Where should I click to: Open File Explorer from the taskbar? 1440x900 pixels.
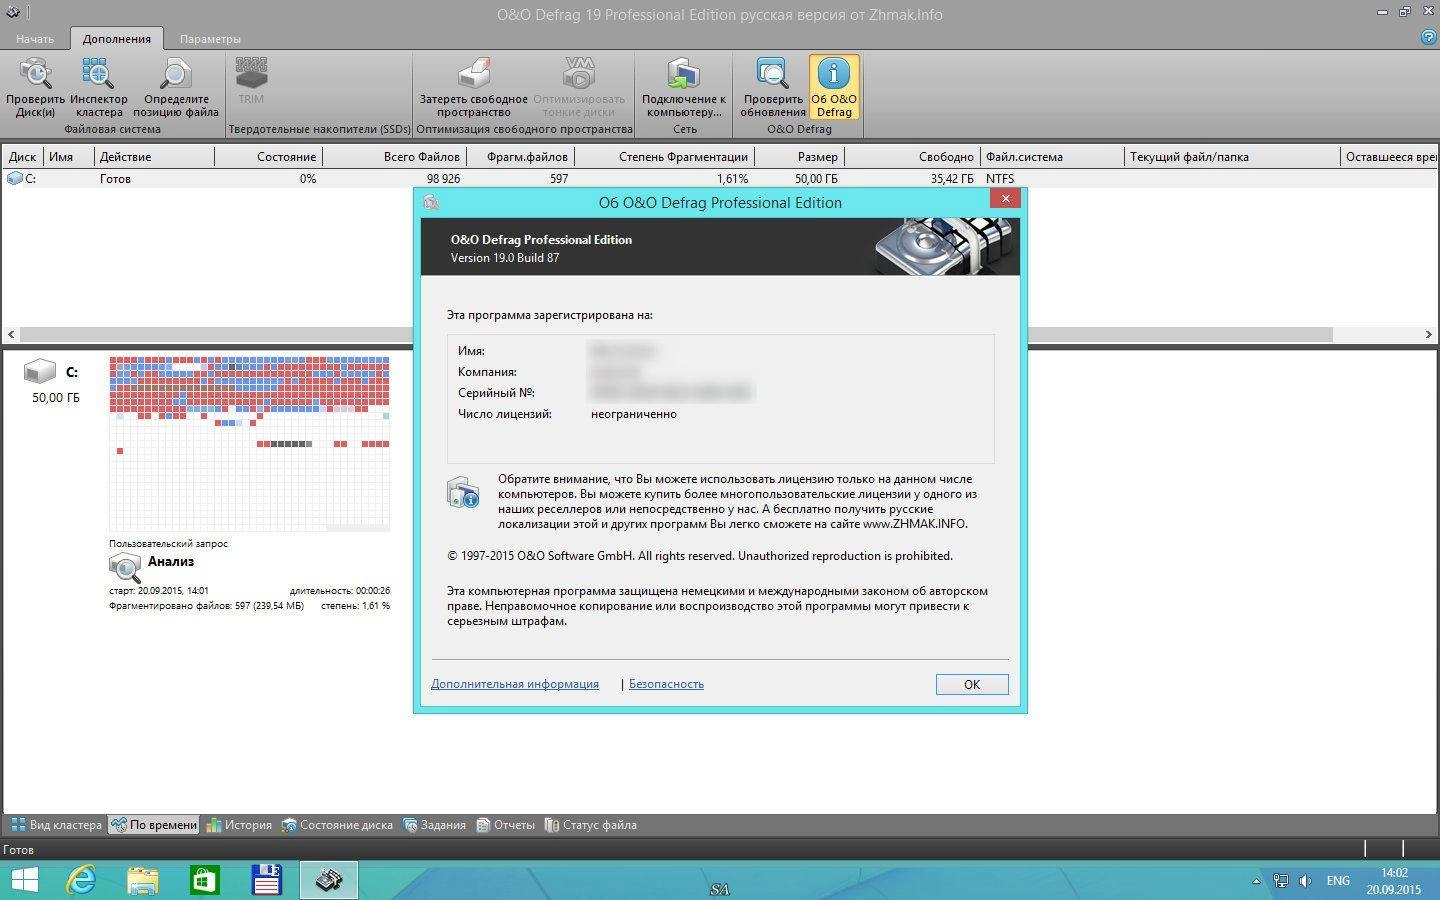(x=143, y=880)
